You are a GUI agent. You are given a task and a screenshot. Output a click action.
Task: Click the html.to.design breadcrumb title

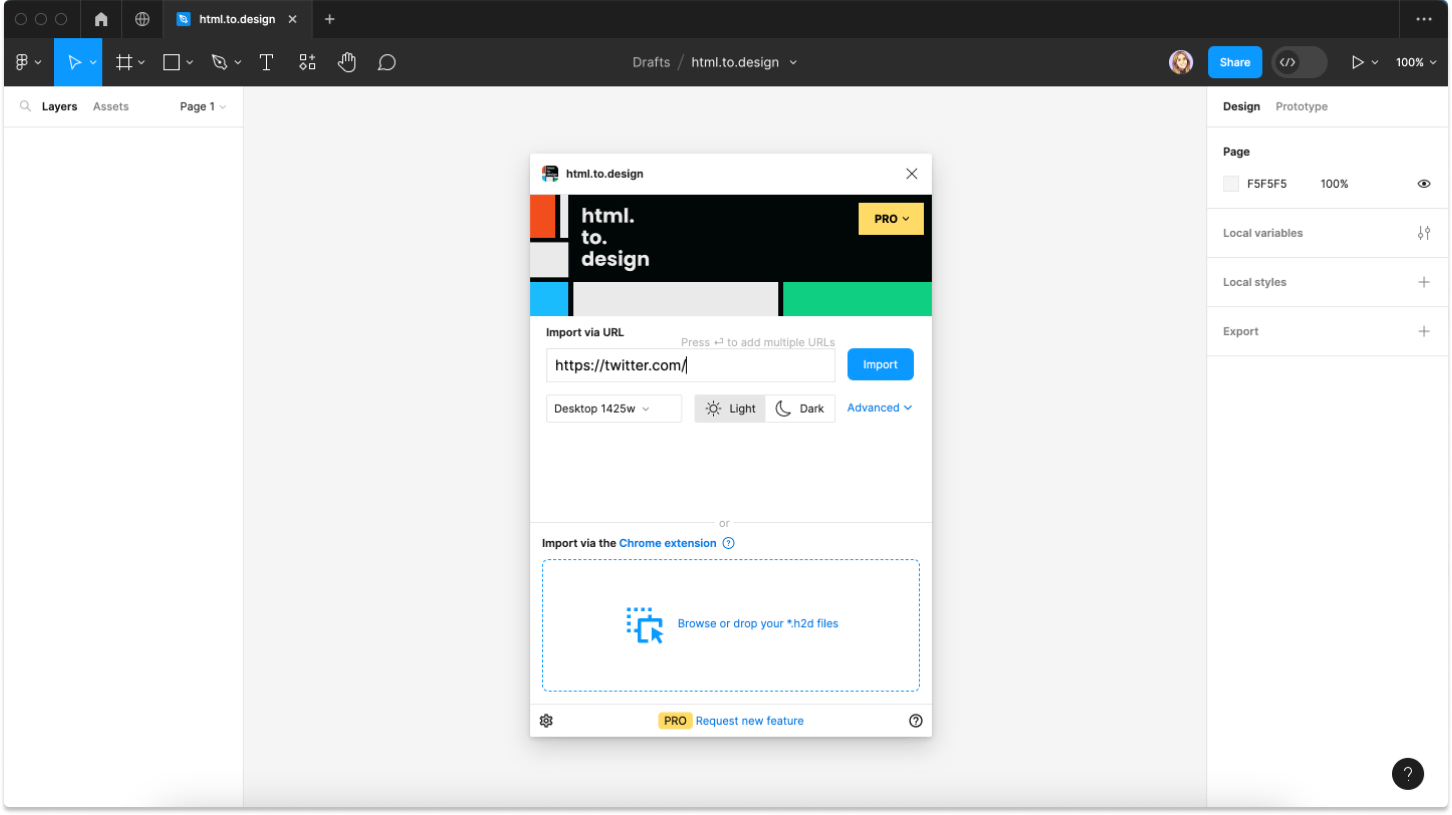pos(735,62)
